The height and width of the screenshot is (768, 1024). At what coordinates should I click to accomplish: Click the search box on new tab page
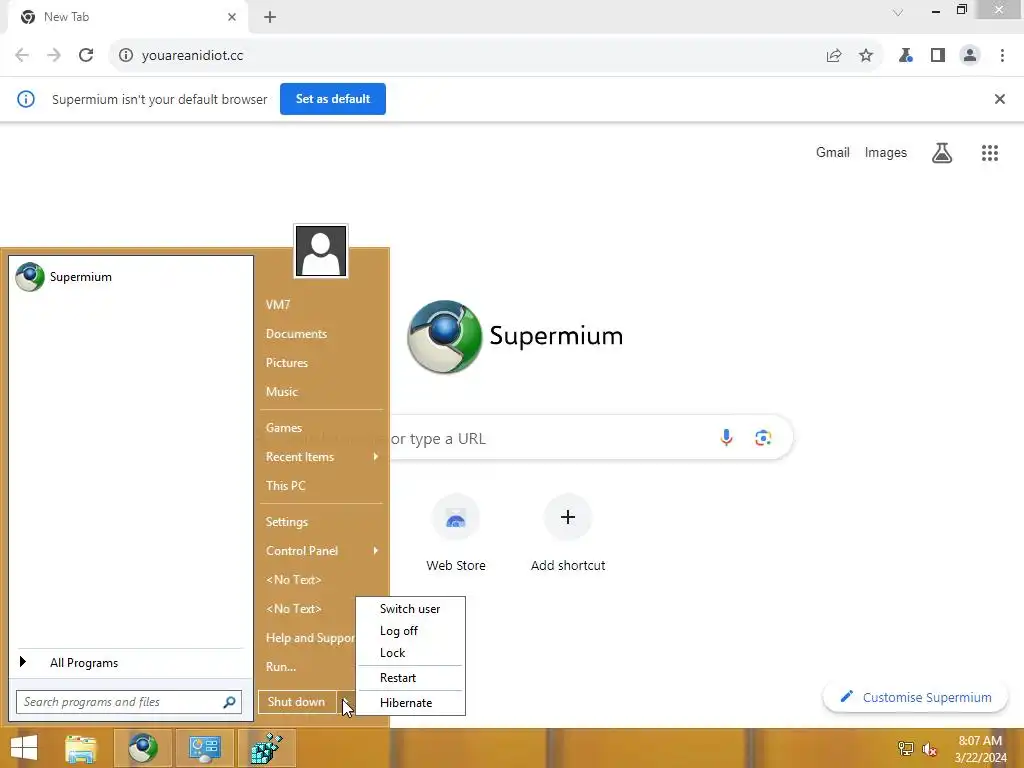tap(591, 438)
